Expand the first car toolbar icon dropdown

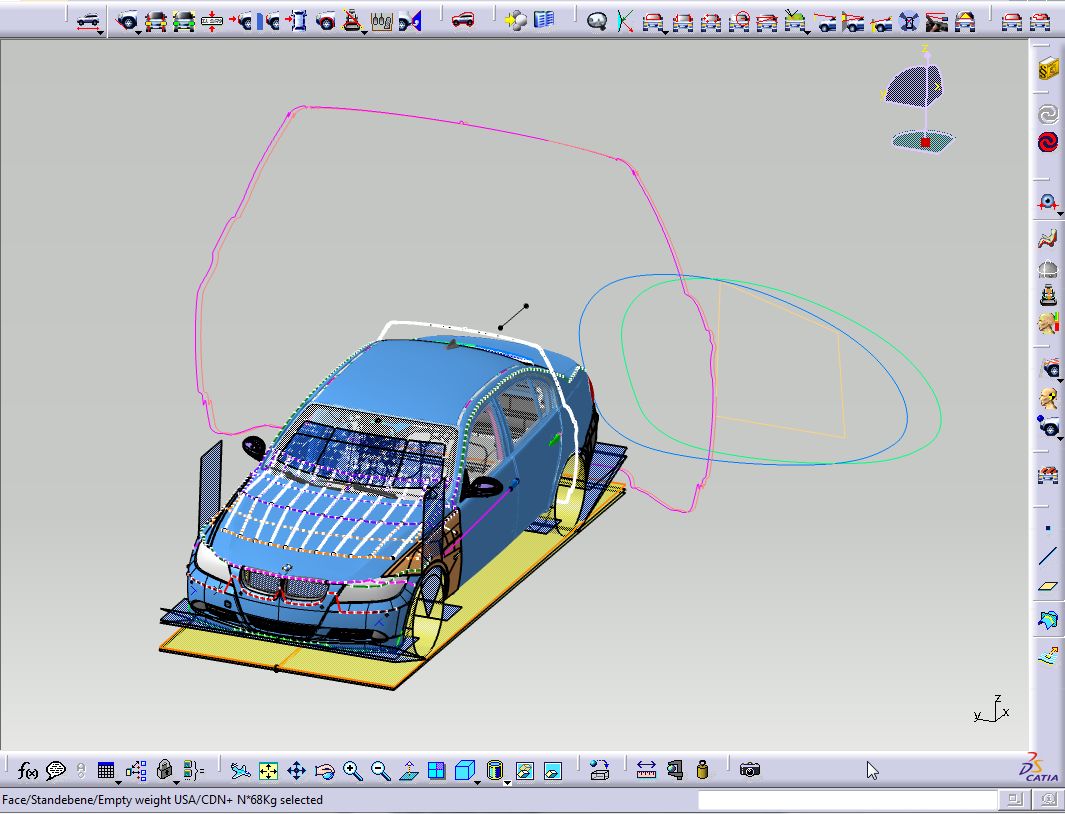102,32
